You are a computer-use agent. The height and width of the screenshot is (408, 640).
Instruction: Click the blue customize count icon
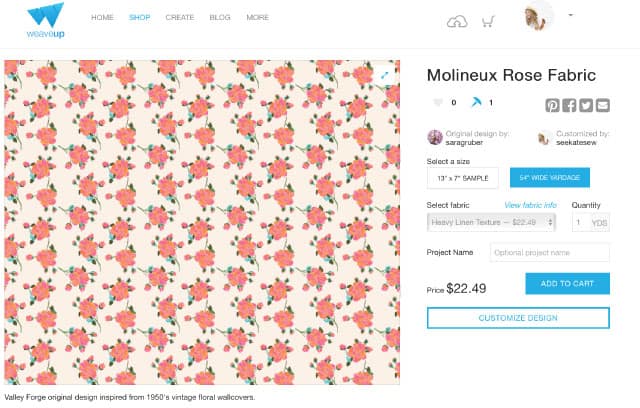click(476, 102)
